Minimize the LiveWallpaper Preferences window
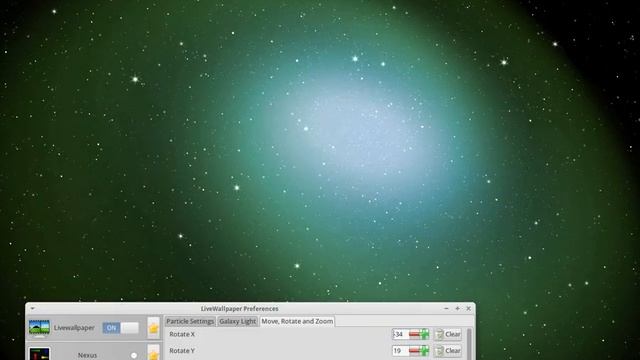Screen dimensions: 640x360 point(446,309)
